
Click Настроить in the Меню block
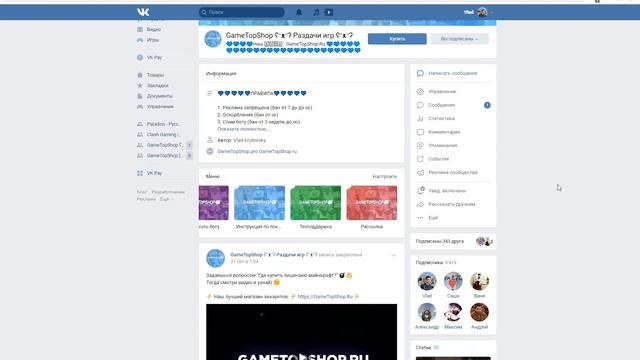(x=384, y=177)
